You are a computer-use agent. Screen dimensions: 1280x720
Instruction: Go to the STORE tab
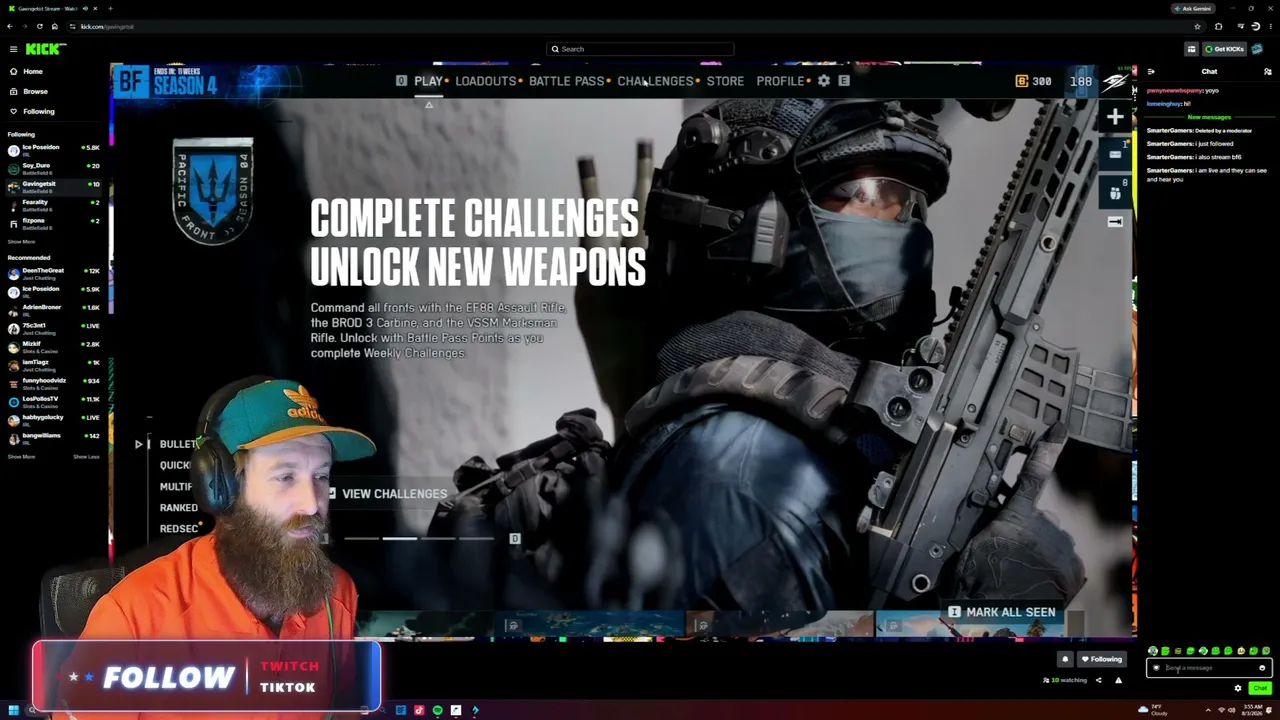click(x=725, y=81)
